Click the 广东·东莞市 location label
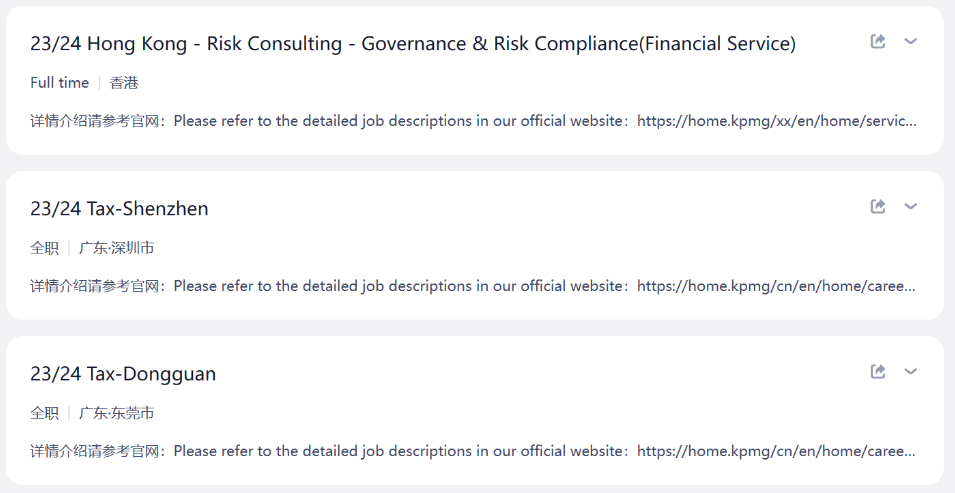This screenshot has width=955, height=493. 116,413
